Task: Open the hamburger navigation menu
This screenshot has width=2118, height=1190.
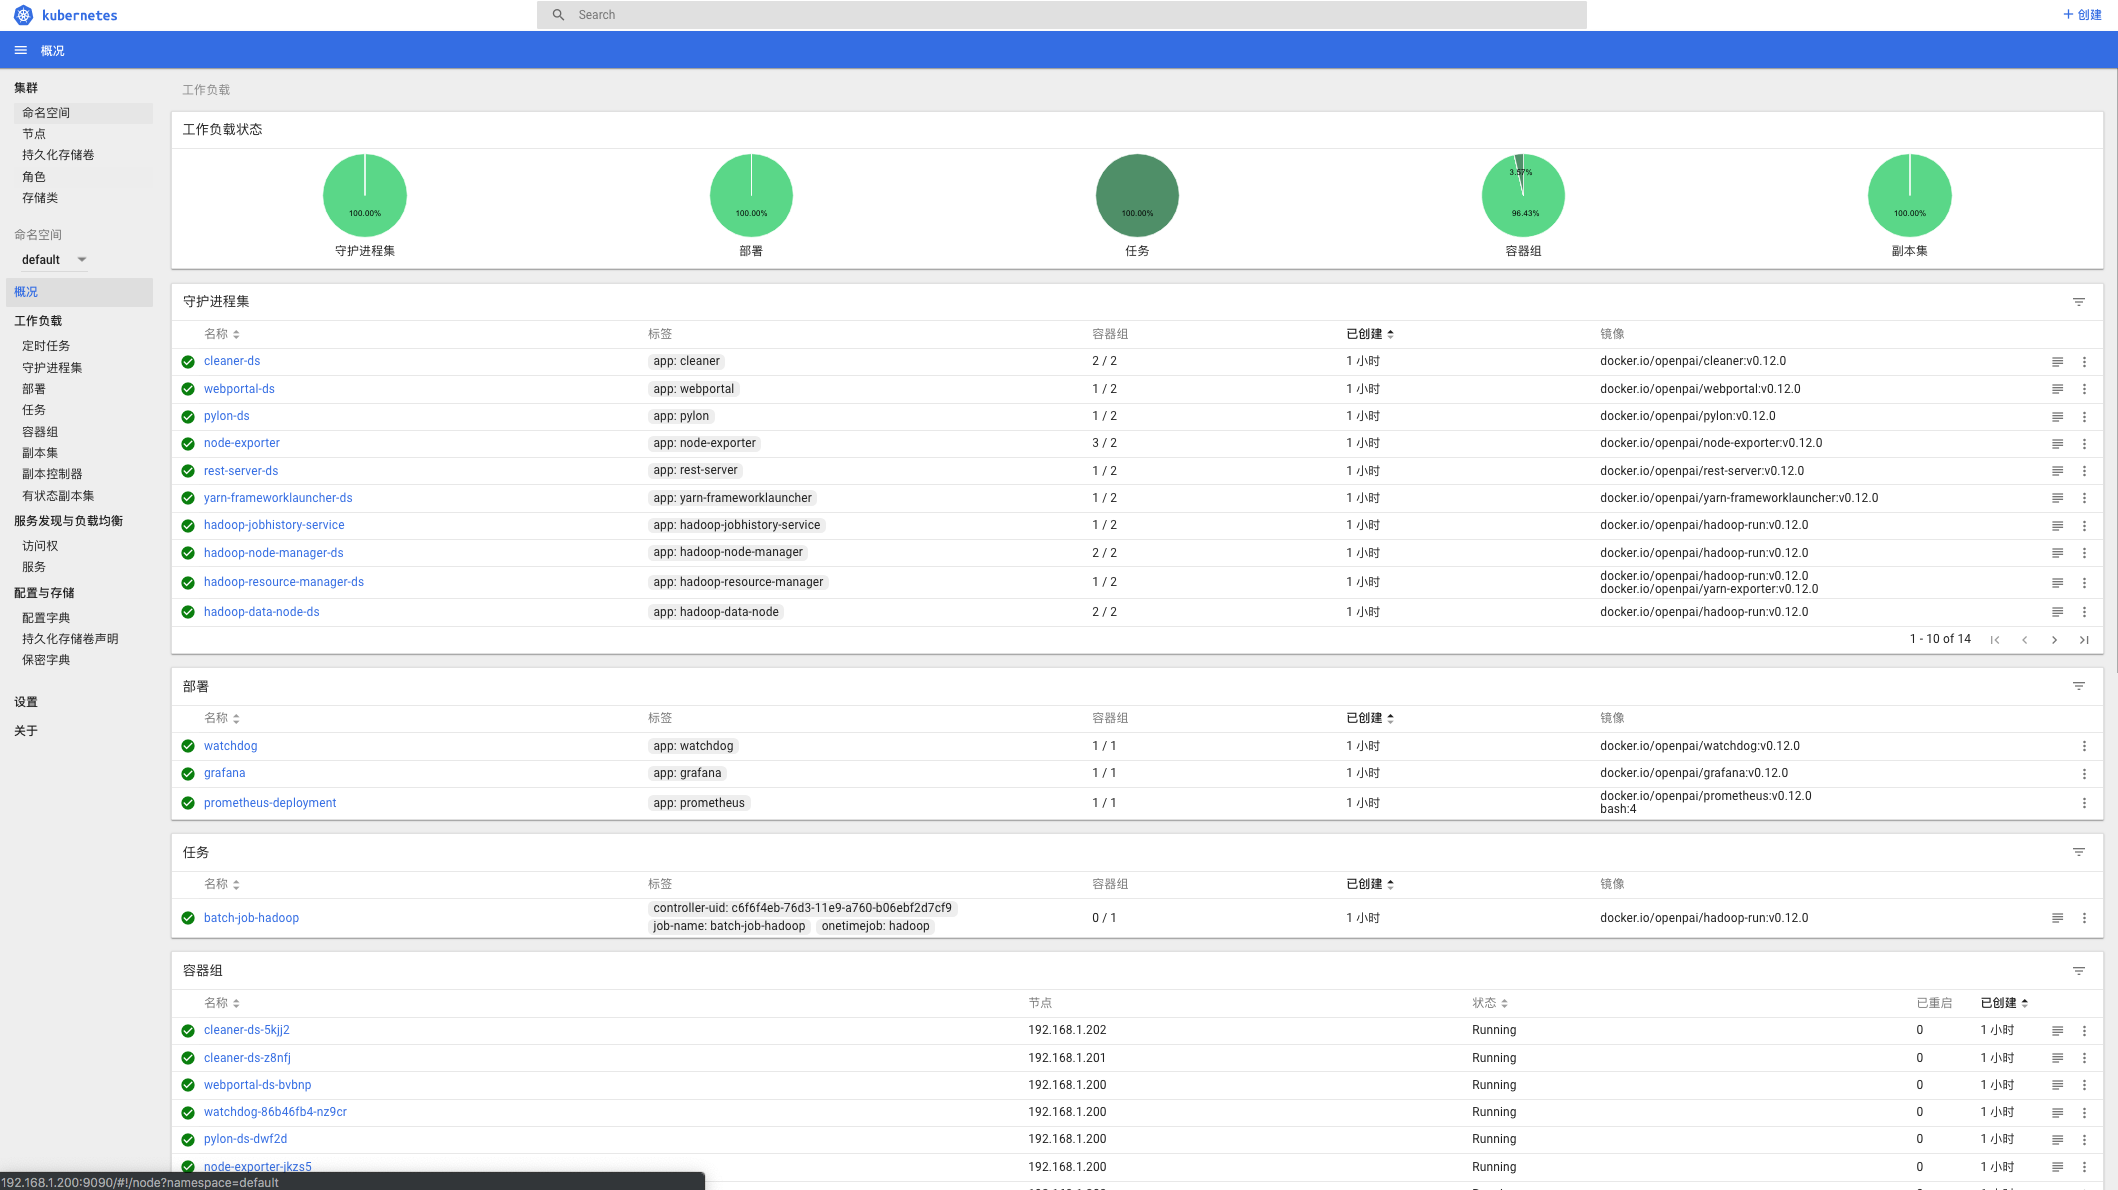Action: click(21, 50)
